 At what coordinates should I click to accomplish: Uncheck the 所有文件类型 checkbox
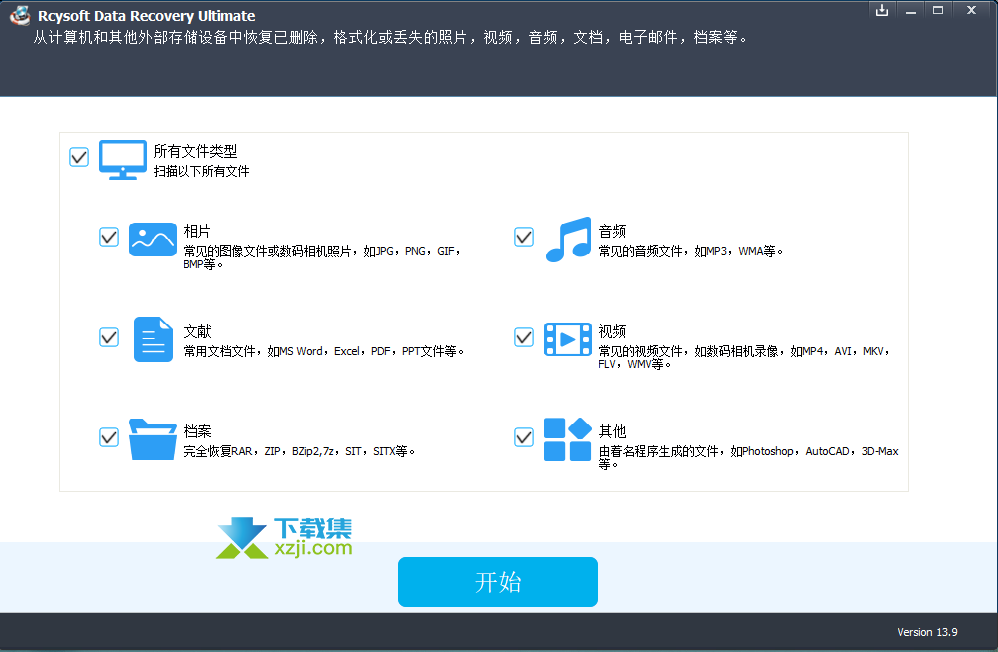pyautogui.click(x=79, y=157)
